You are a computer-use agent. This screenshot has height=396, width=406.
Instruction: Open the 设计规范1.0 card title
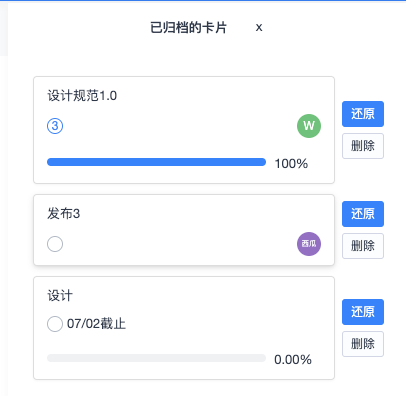tap(82, 96)
